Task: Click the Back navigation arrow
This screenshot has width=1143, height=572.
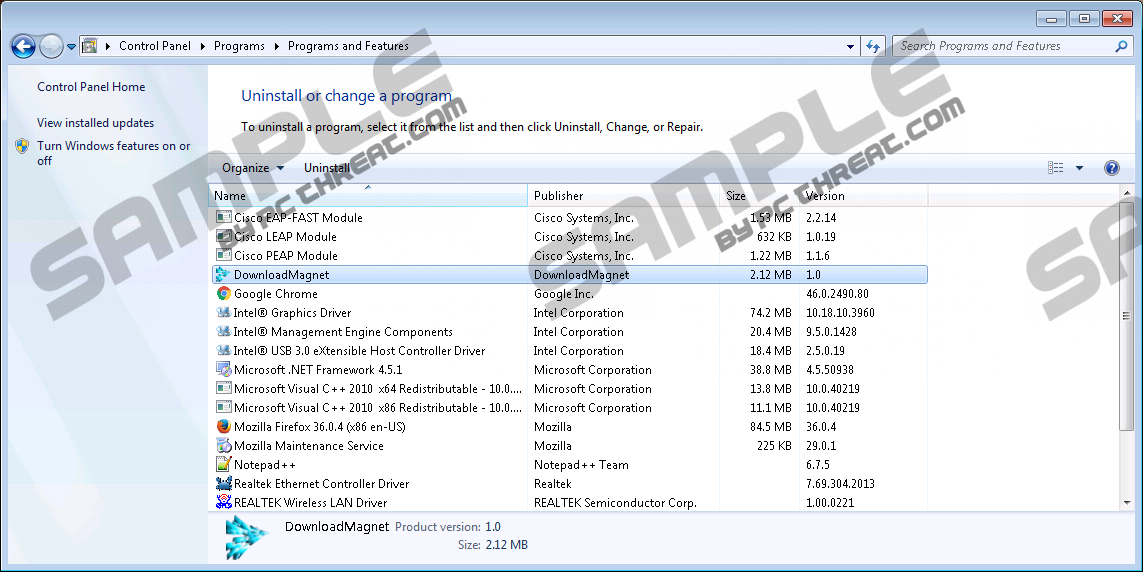Action: [23, 47]
